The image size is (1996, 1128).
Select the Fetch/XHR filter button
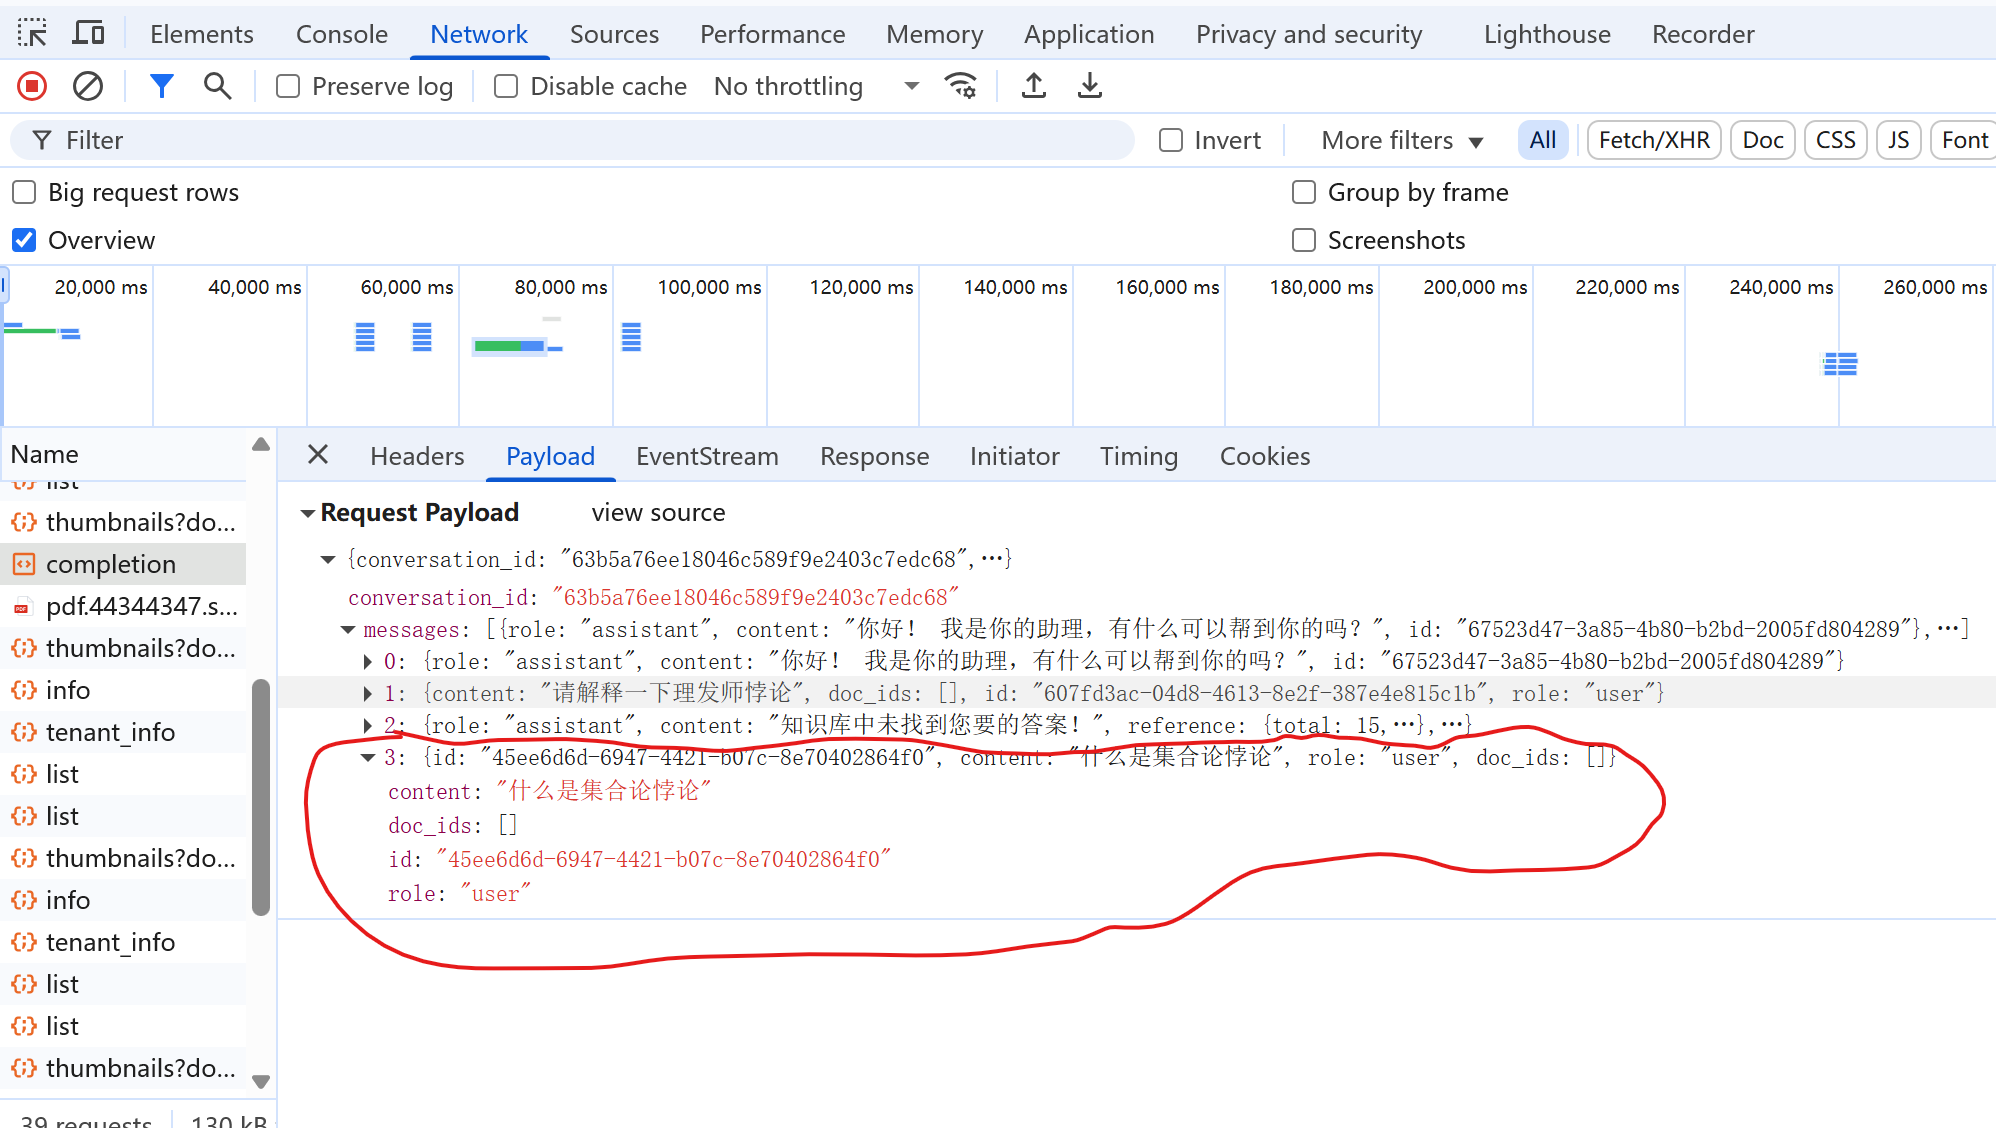(x=1653, y=140)
